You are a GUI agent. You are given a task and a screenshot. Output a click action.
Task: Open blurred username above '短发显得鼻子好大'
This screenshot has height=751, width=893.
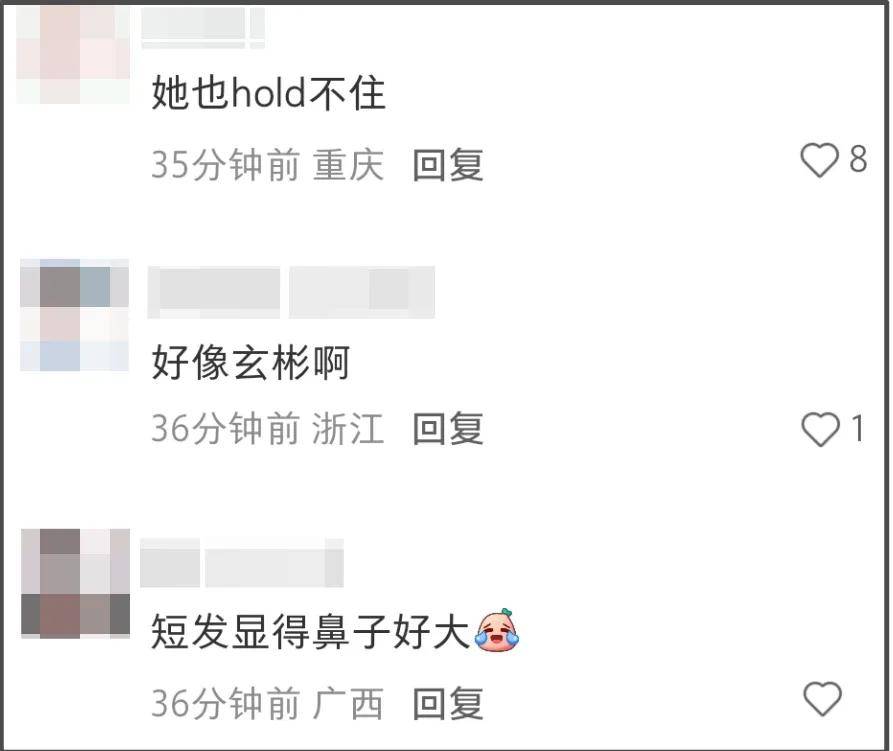(242, 563)
